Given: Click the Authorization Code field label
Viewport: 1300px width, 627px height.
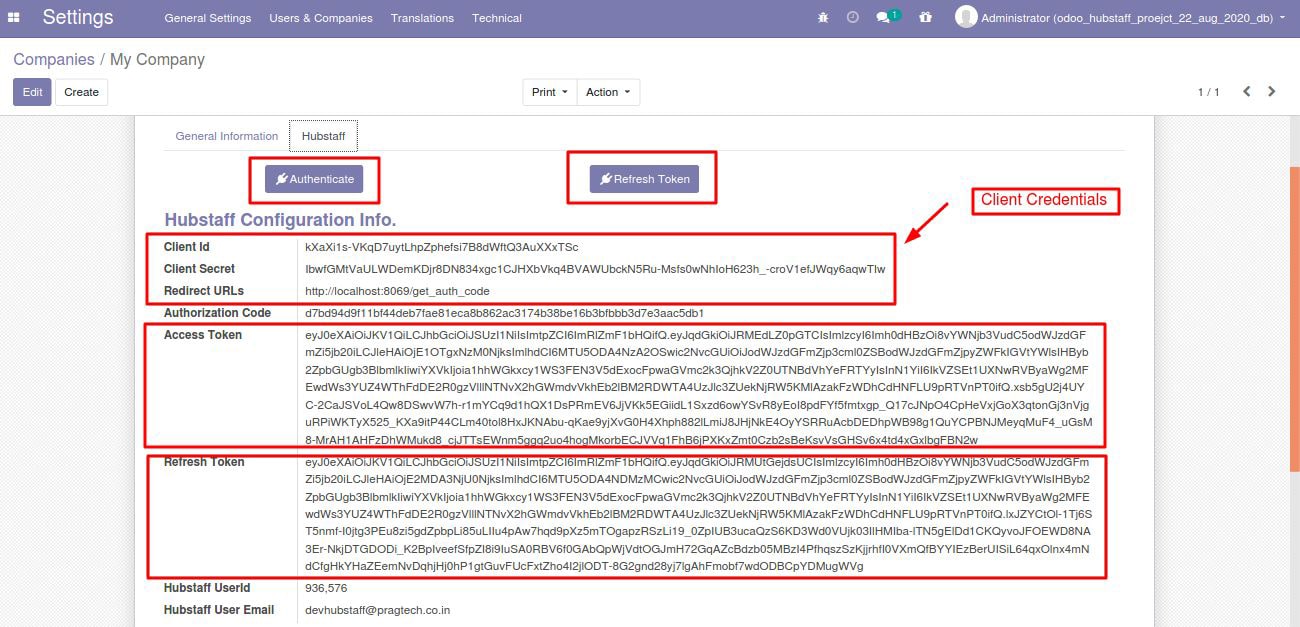Looking at the screenshot, I should pyautogui.click(x=218, y=313).
